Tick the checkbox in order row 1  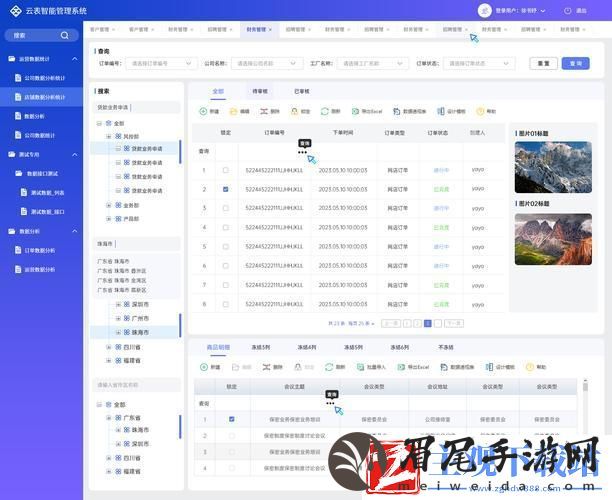tap(226, 170)
